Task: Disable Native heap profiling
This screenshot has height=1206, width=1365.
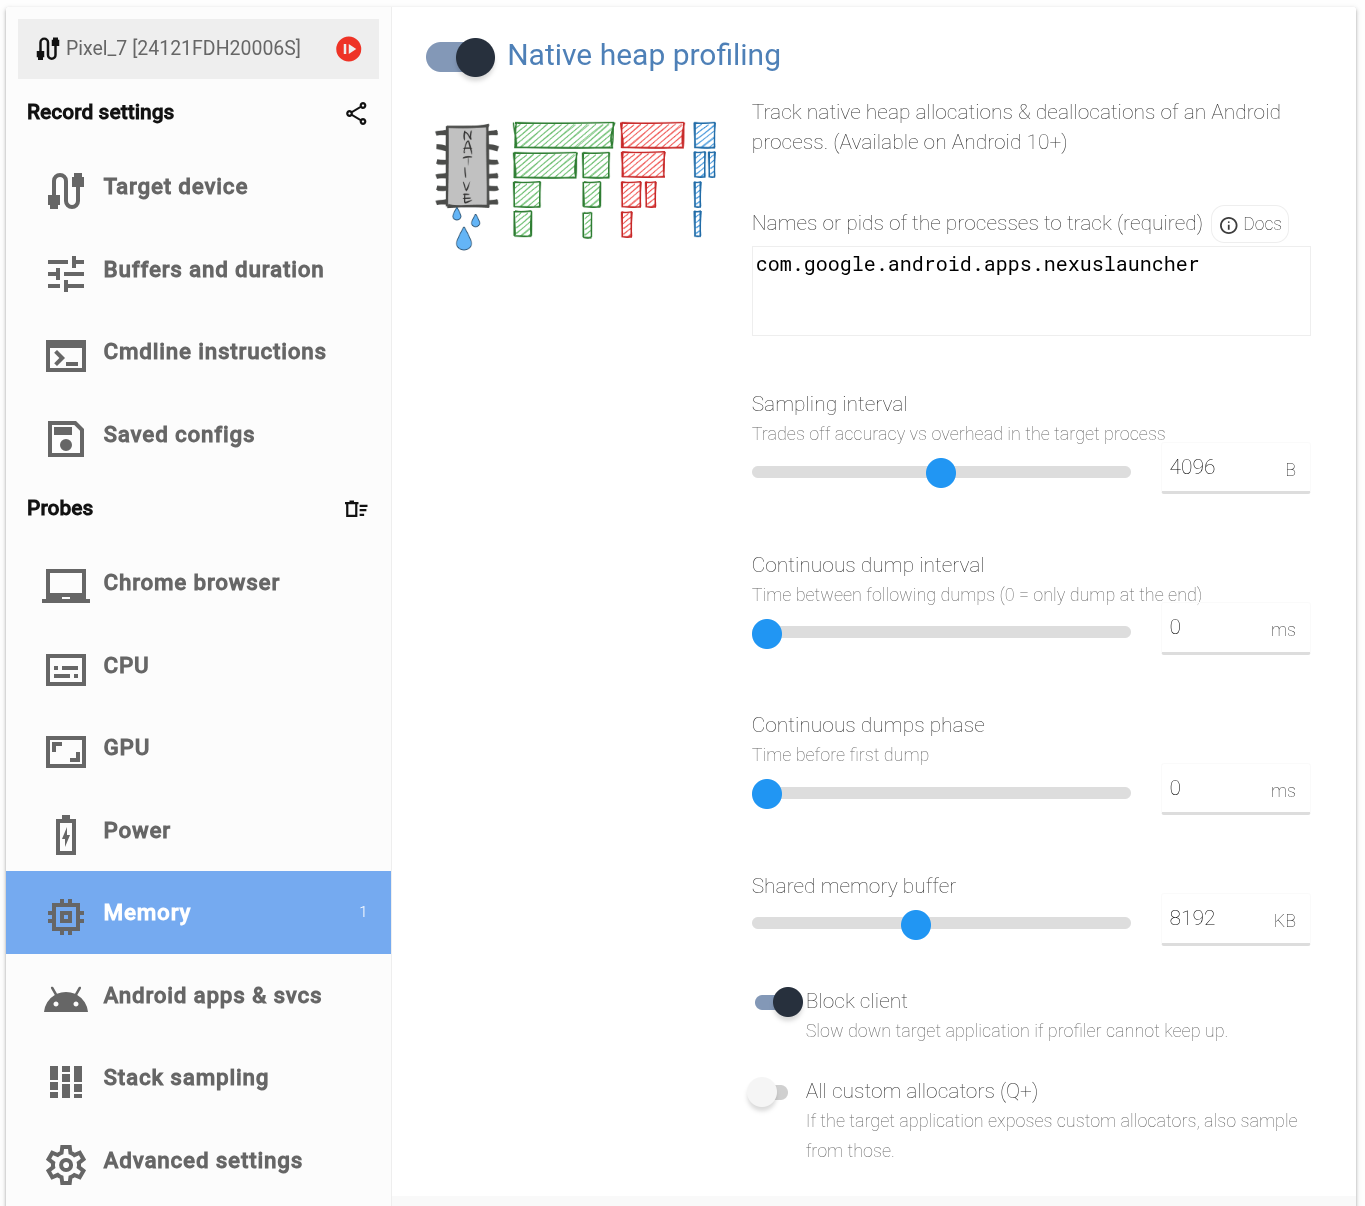Action: pyautogui.click(x=460, y=57)
